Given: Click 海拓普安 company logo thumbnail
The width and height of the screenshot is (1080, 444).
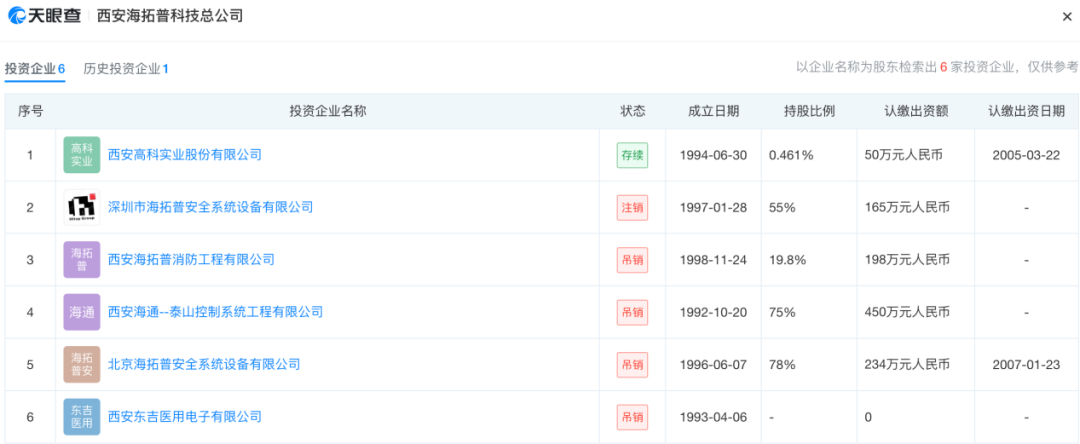Looking at the screenshot, I should [x=82, y=364].
